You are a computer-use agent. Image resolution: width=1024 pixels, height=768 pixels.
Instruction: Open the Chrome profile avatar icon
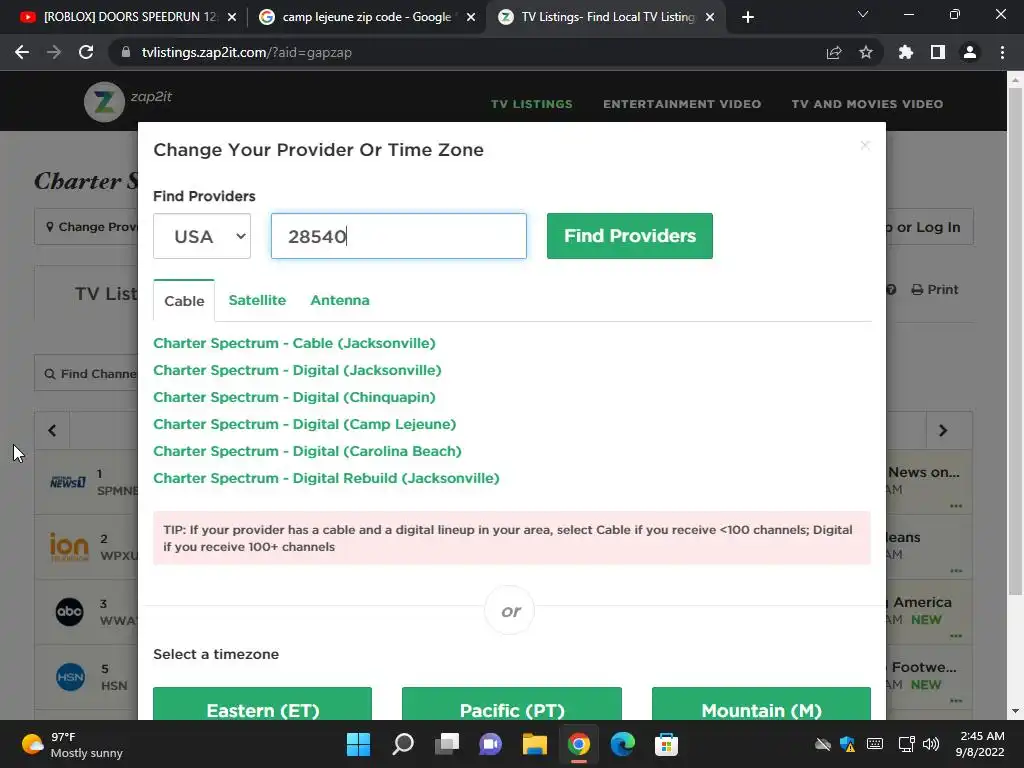[970, 52]
